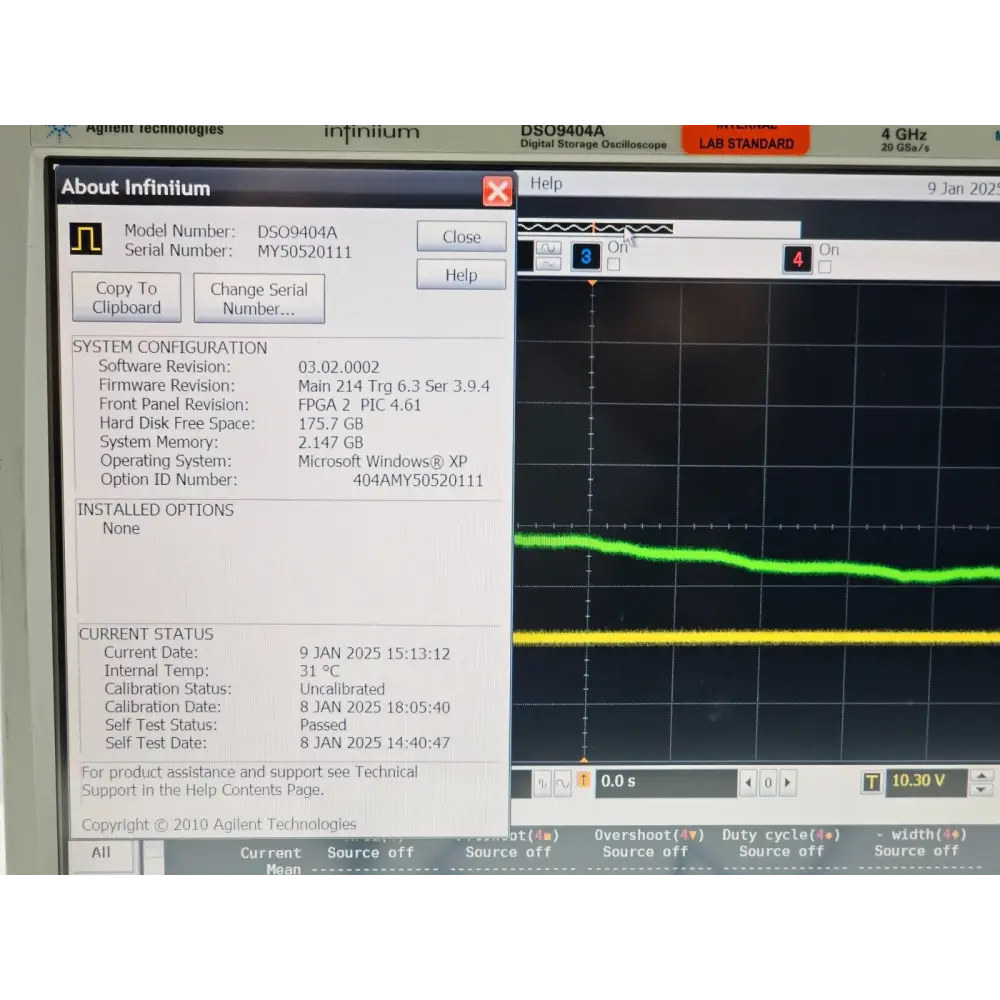Click the yellow T trigger icon
Screen dimensions: 1000x1000
pos(872,781)
